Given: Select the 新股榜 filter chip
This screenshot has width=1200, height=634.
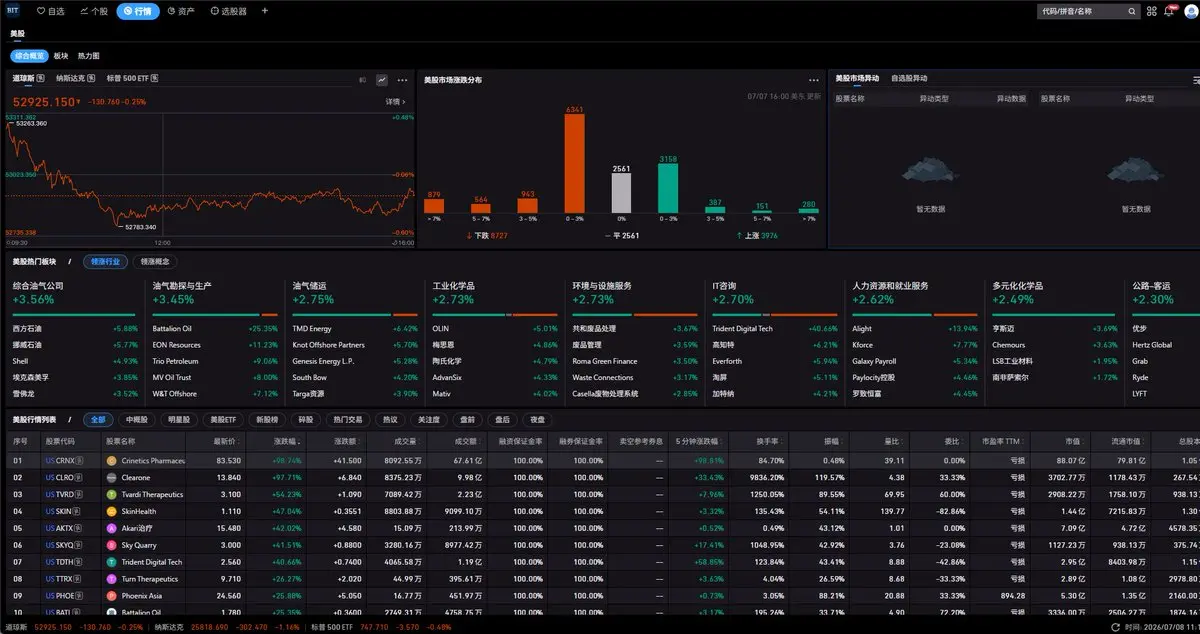Looking at the screenshot, I should 267,420.
